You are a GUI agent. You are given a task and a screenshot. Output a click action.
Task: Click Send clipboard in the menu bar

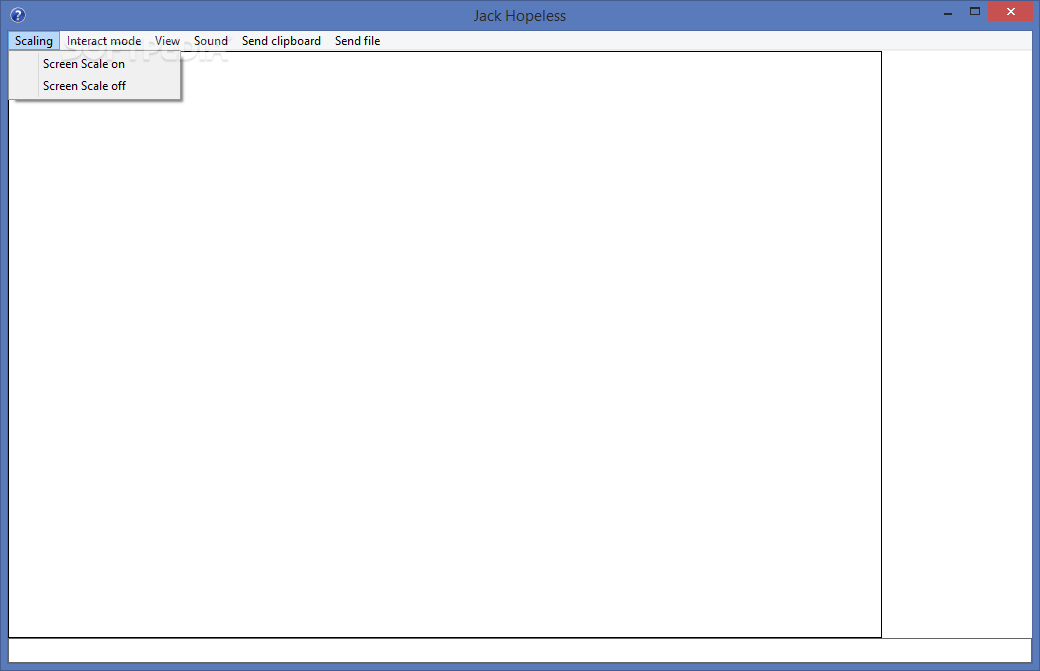tap(281, 40)
